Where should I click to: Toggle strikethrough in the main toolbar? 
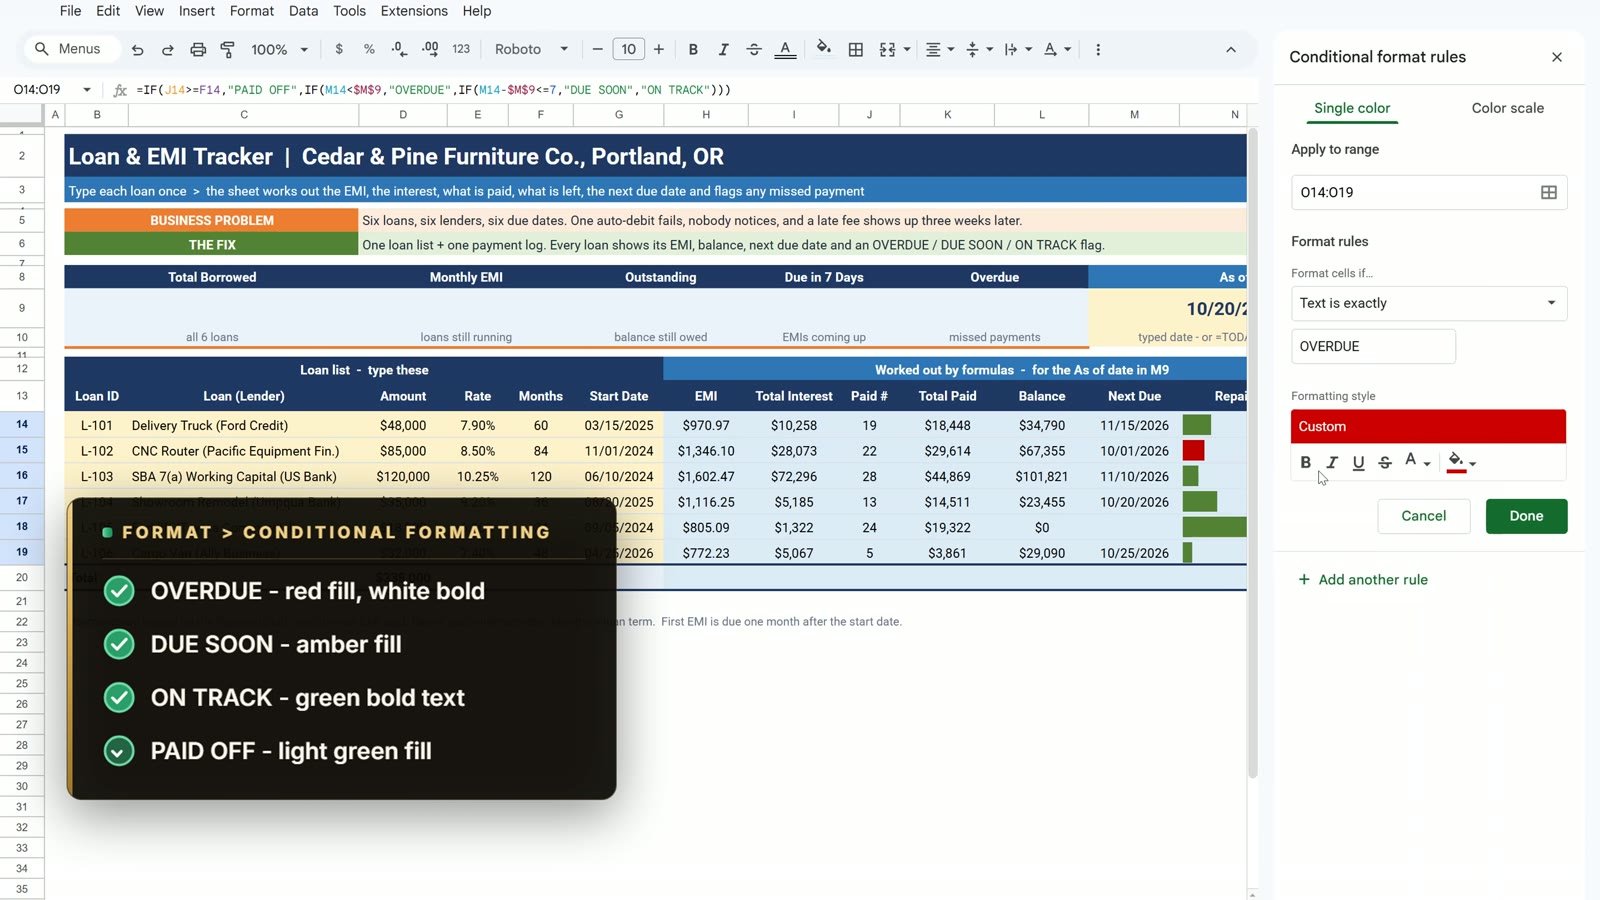coord(754,49)
